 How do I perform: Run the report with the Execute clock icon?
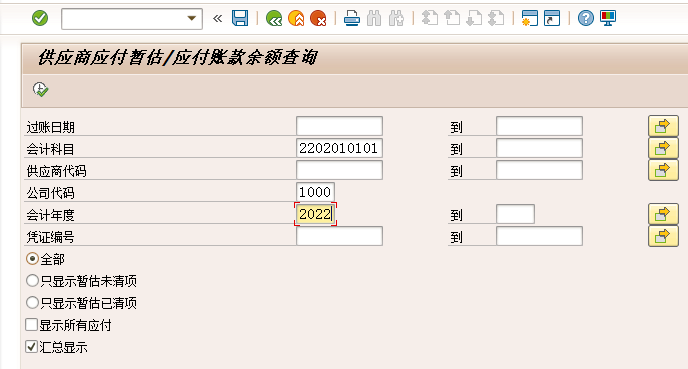click(40, 90)
